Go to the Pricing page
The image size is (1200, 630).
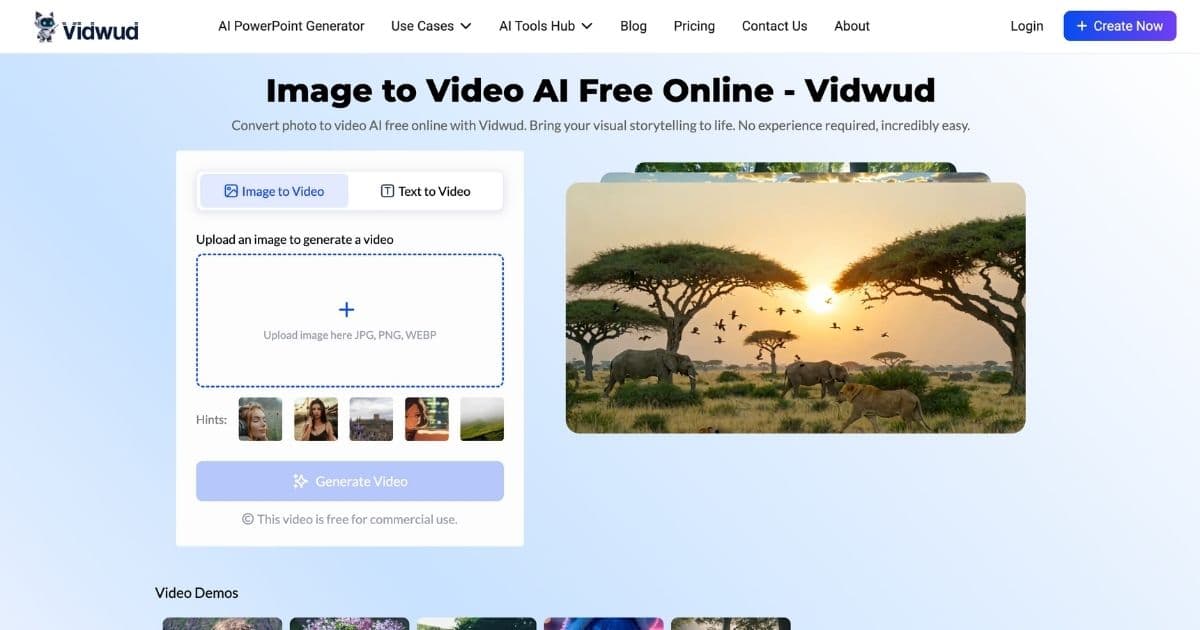pyautogui.click(x=694, y=26)
